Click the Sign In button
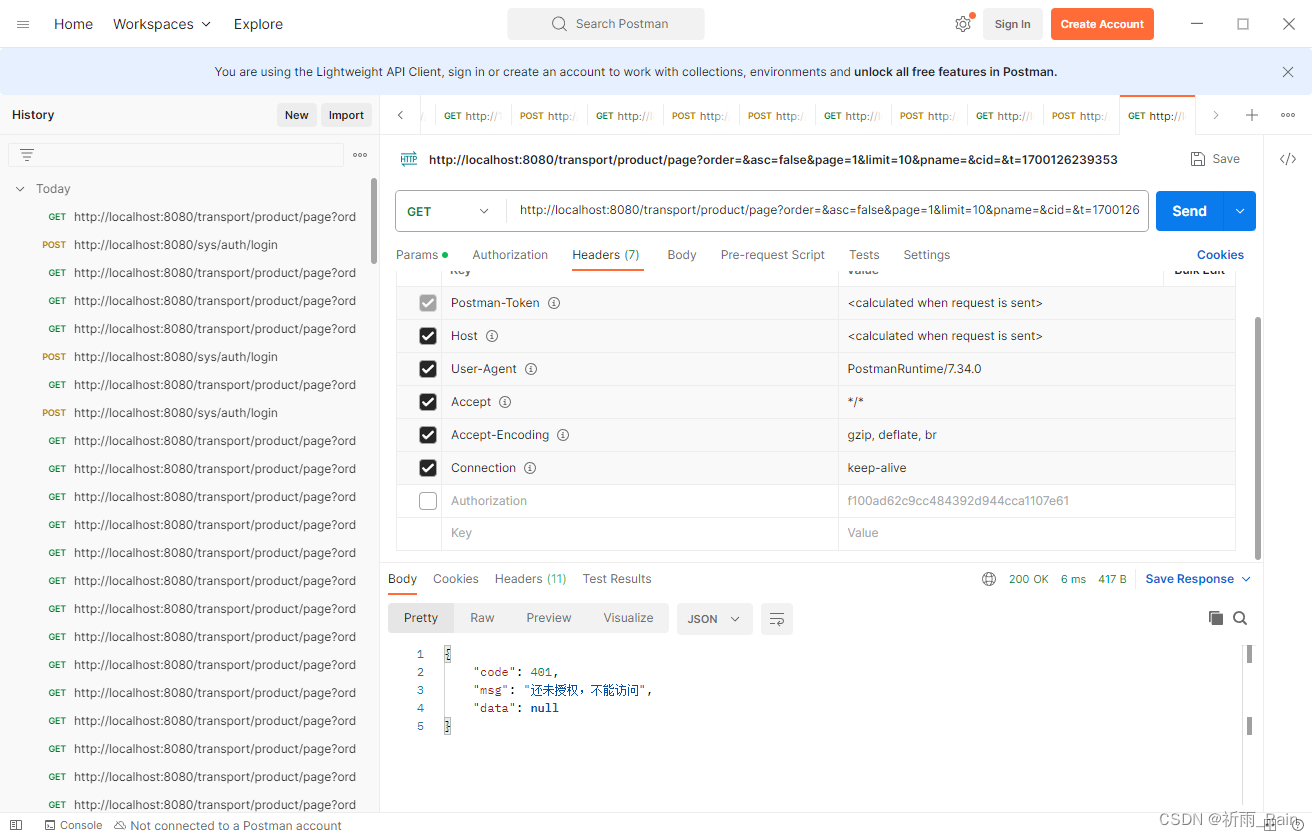Screen dimensions: 1312x837 [1013, 24]
